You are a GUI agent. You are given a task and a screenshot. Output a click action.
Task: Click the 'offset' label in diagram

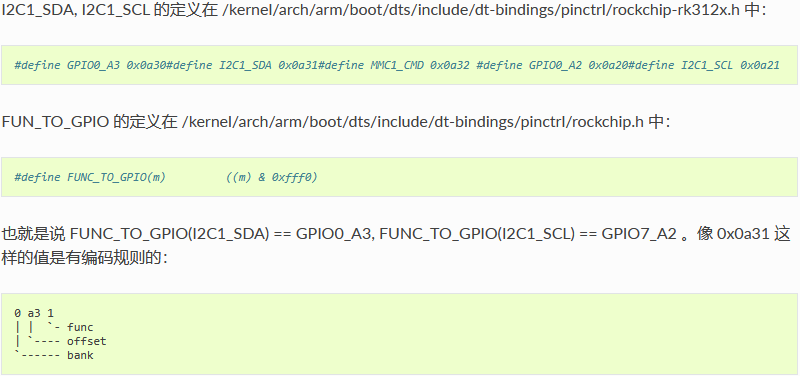click(x=87, y=341)
